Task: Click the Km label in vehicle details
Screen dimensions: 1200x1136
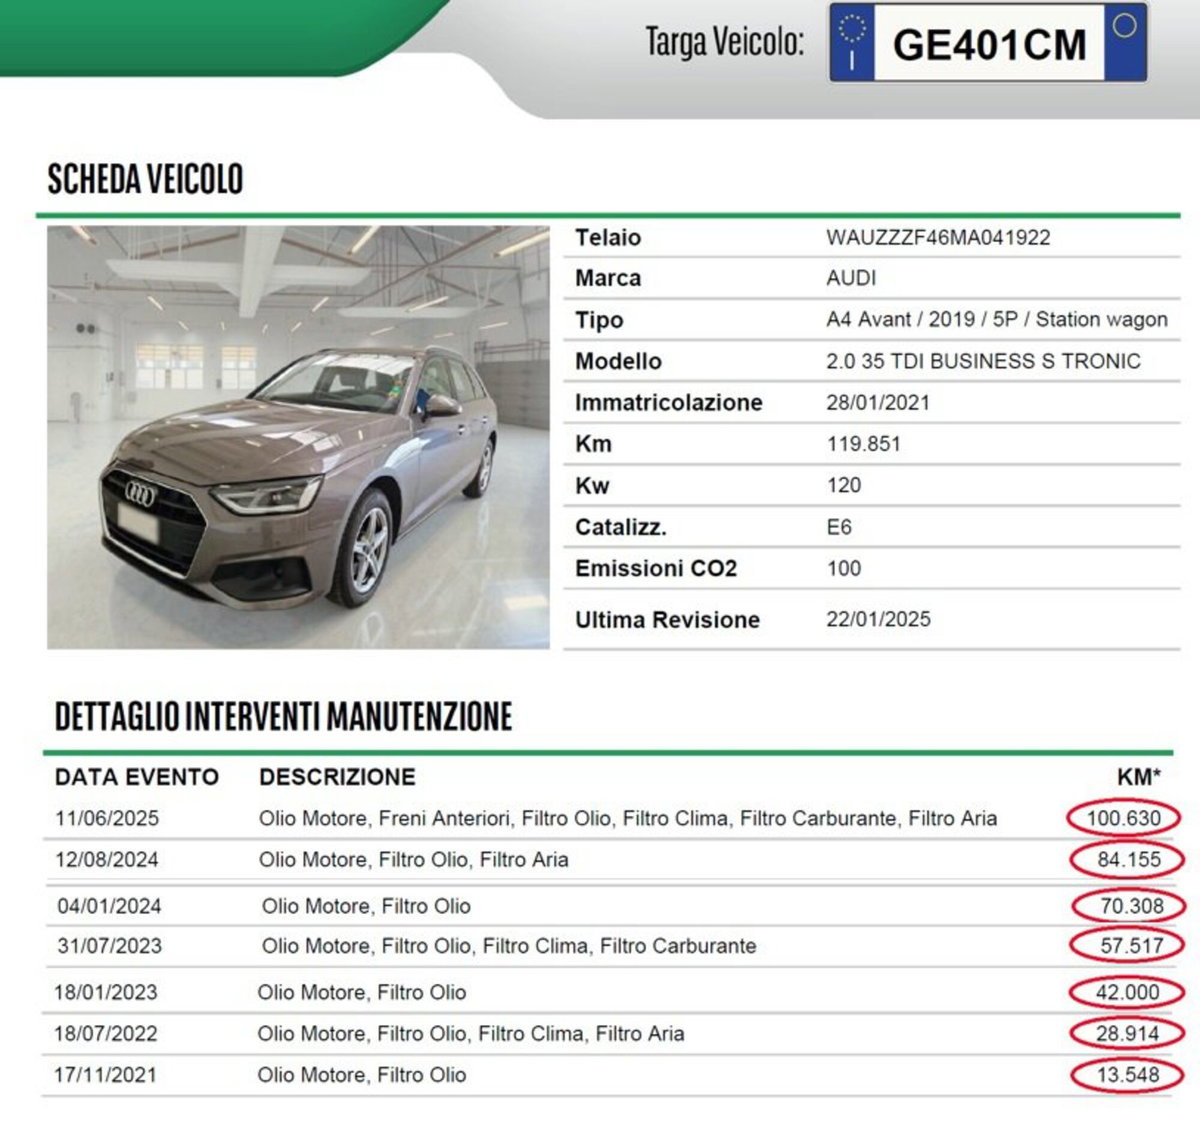Action: click(x=593, y=444)
